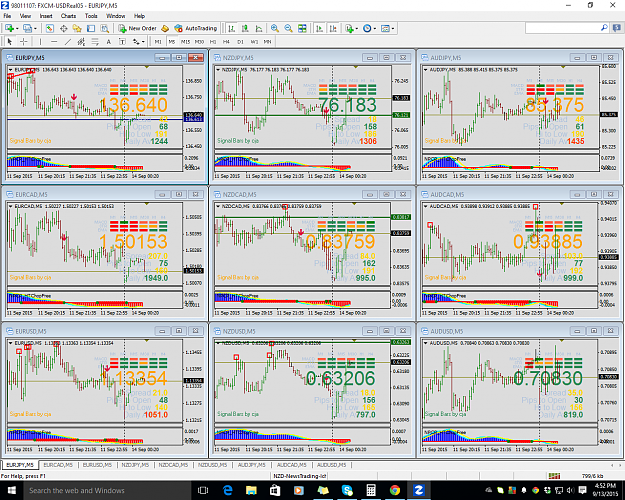625x500 pixels.
Task: Open the arrows objects tool
Action: [136, 41]
